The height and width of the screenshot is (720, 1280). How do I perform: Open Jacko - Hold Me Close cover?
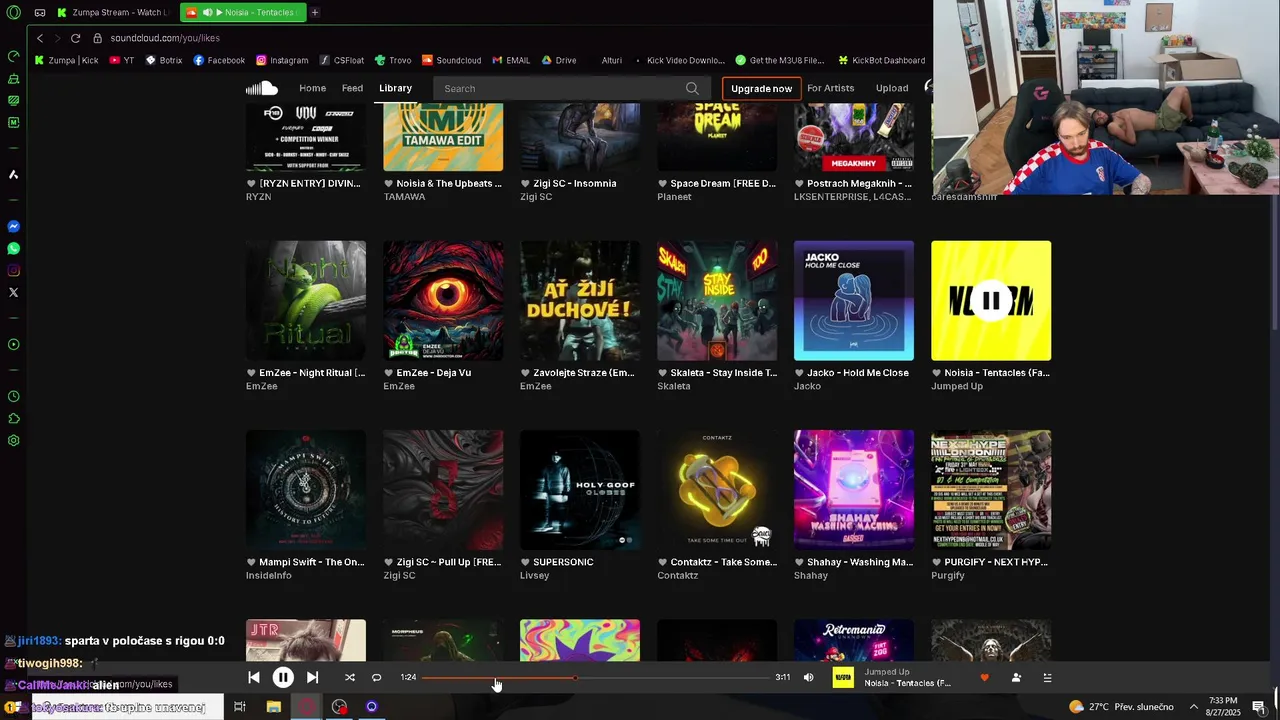(x=853, y=300)
